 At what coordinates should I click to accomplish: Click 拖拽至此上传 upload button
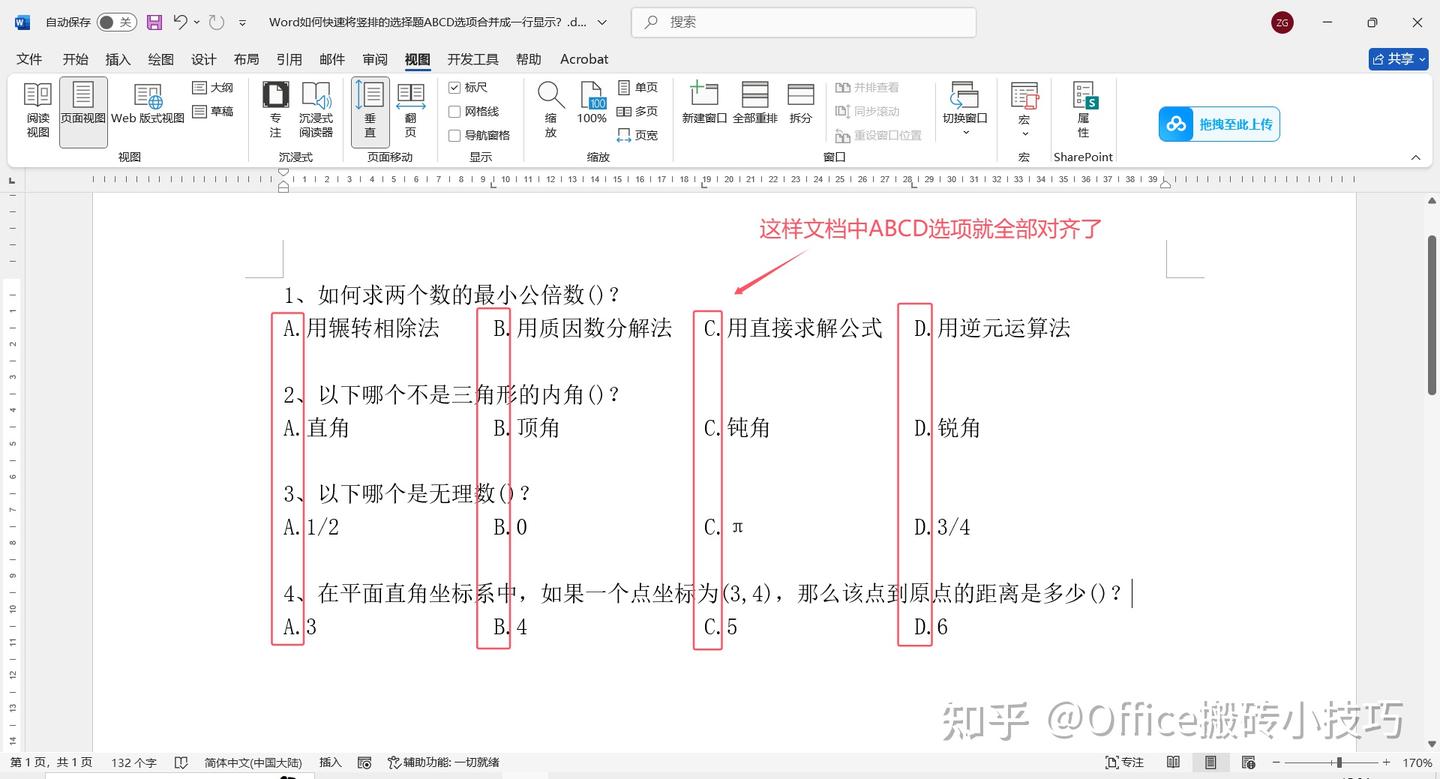1218,124
